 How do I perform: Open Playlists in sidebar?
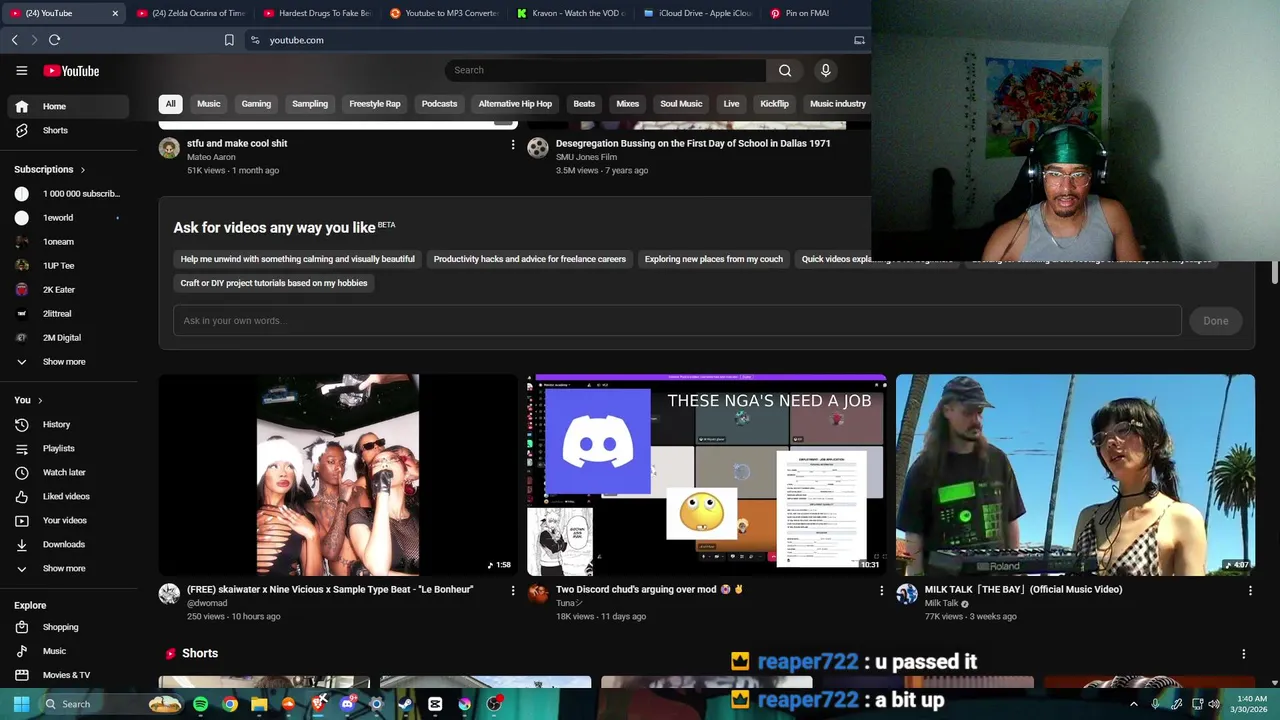(68, 448)
